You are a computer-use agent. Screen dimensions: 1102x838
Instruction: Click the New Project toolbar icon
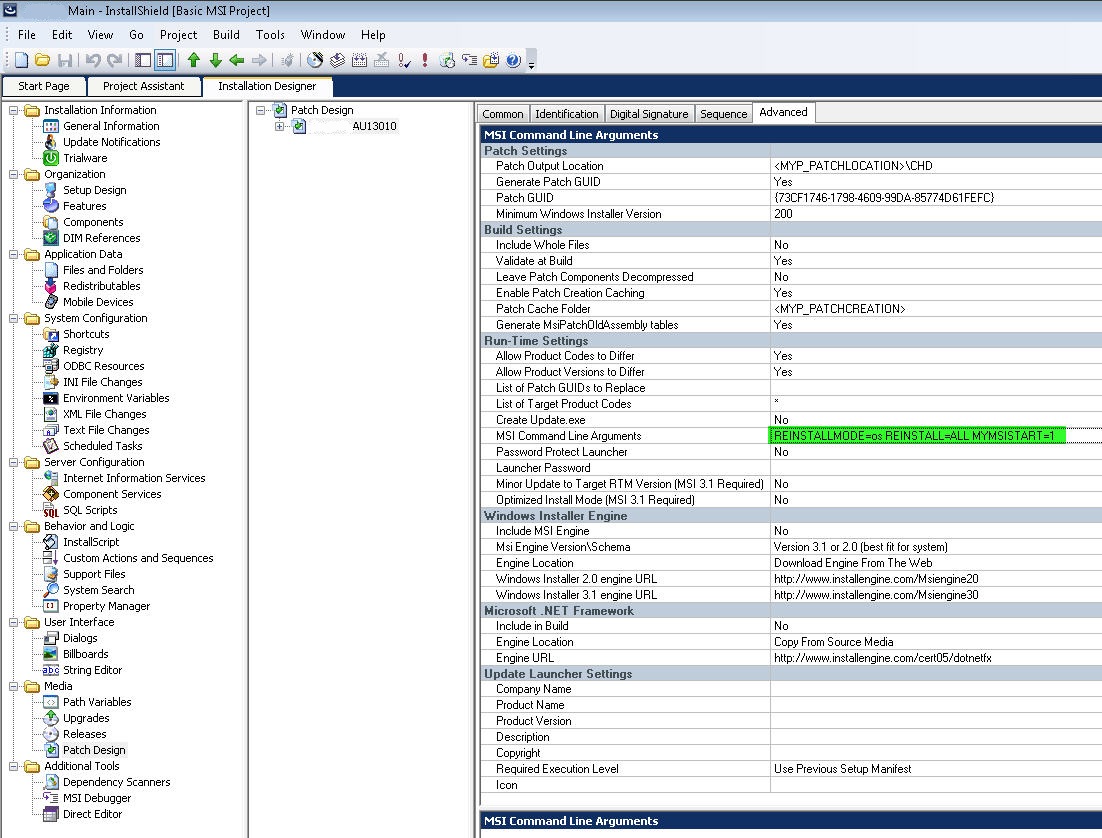22,61
